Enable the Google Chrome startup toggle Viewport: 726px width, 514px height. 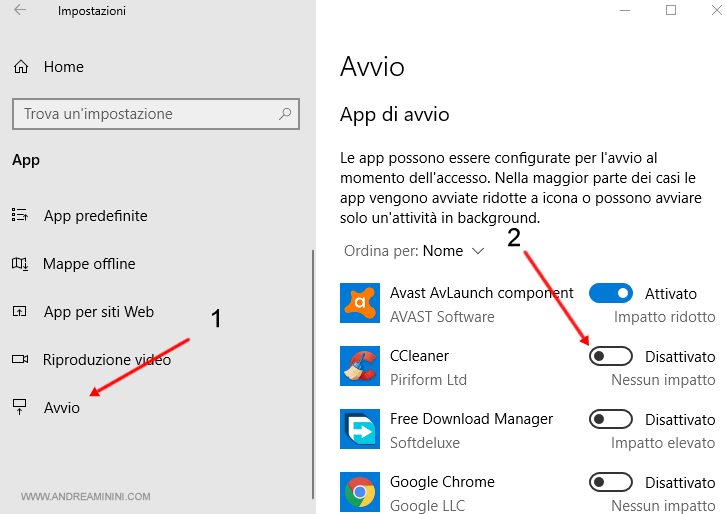[x=611, y=483]
